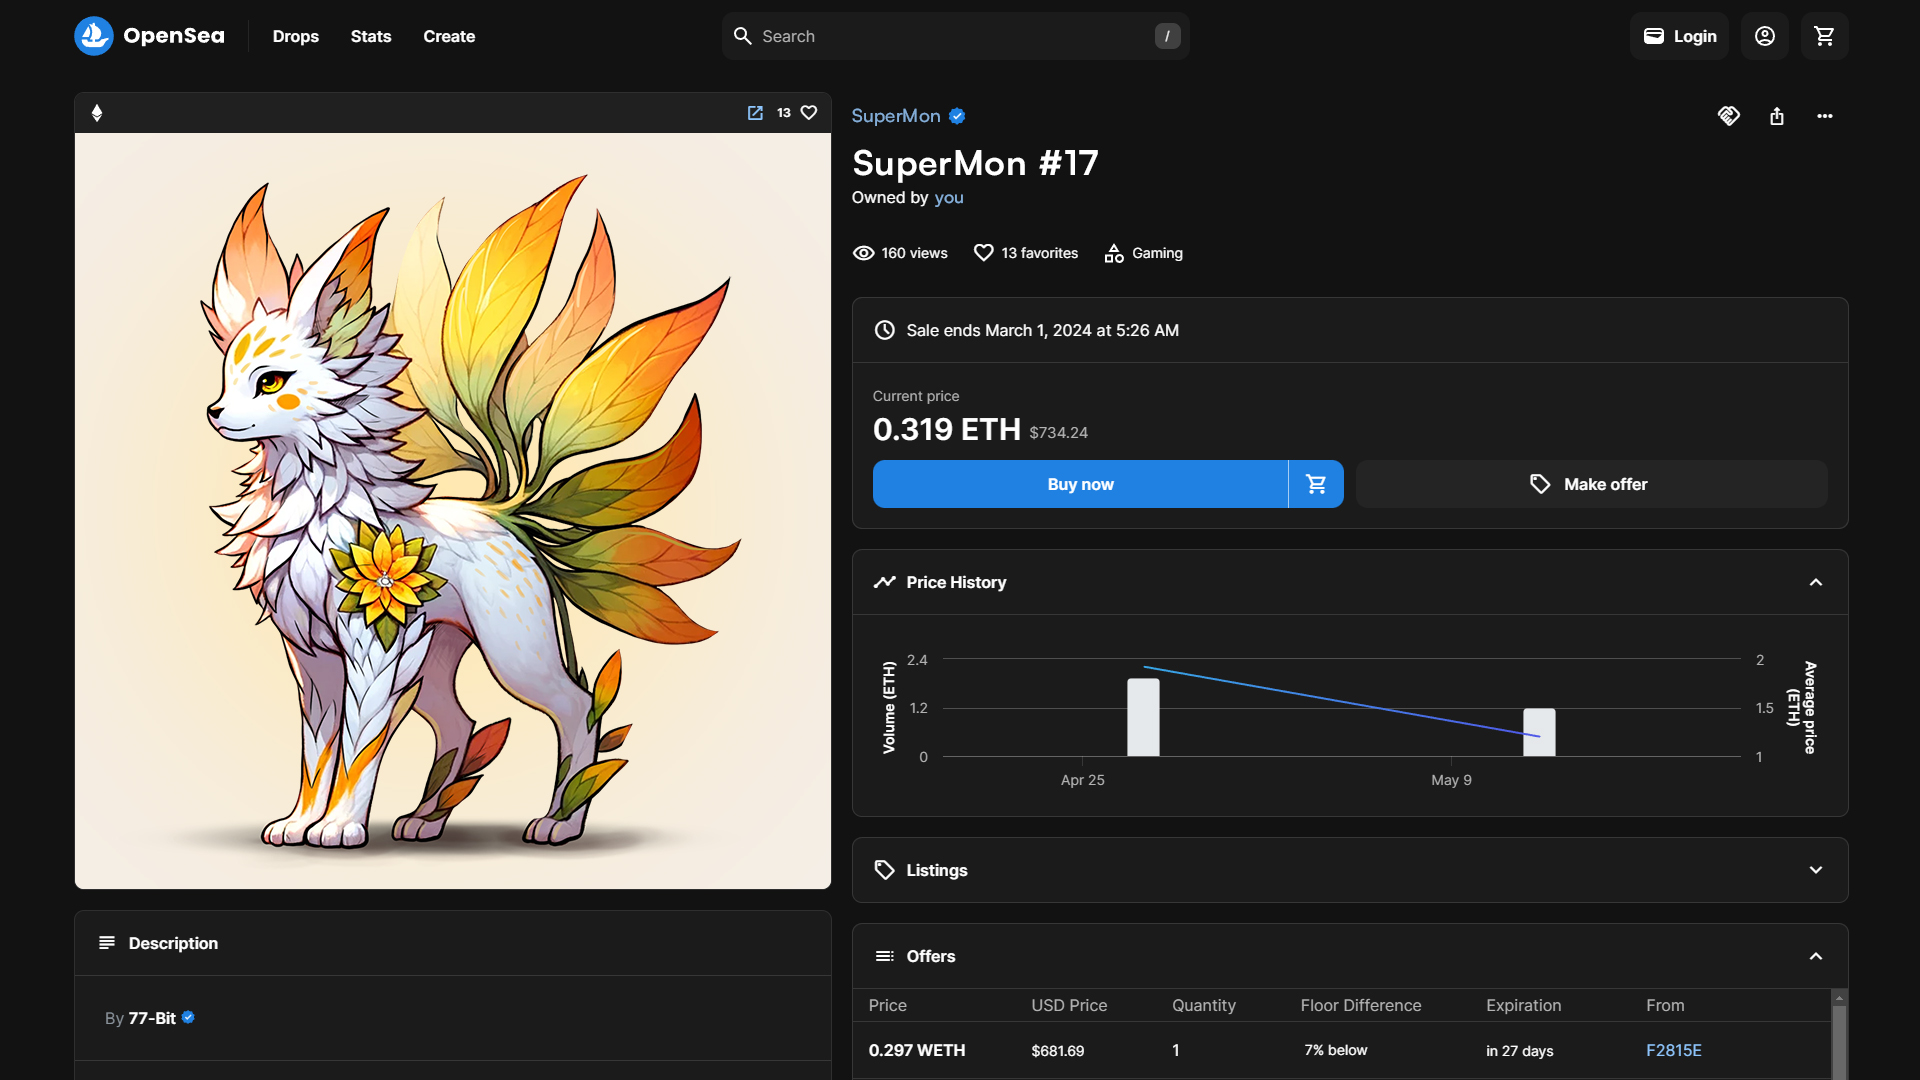Add to cart icon beside Buy now
The image size is (1920, 1080).
click(x=1316, y=484)
